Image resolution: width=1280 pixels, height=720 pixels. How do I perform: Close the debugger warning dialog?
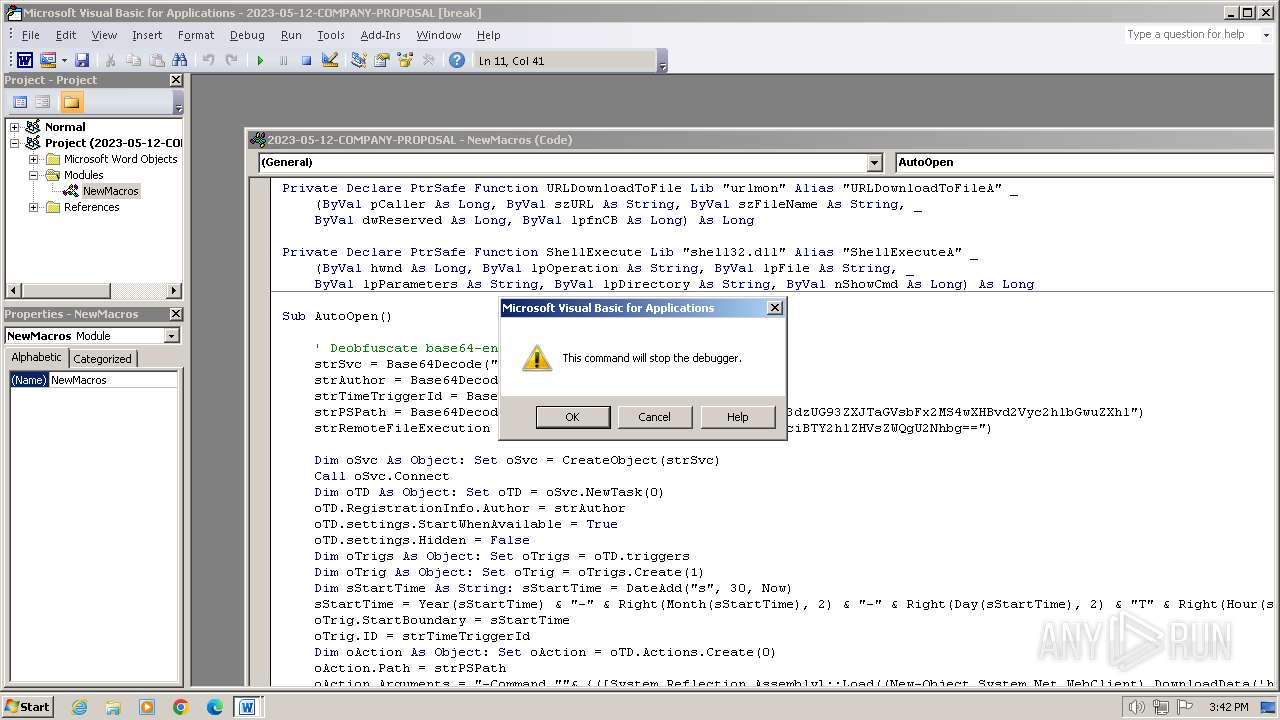pyautogui.click(x=774, y=308)
